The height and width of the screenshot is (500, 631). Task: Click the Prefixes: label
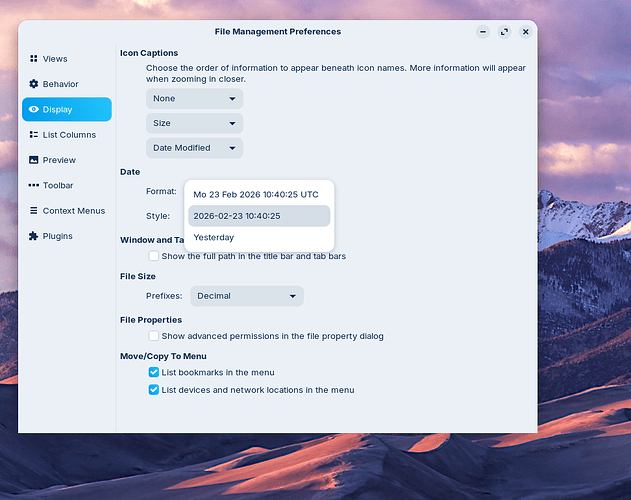click(x=164, y=296)
